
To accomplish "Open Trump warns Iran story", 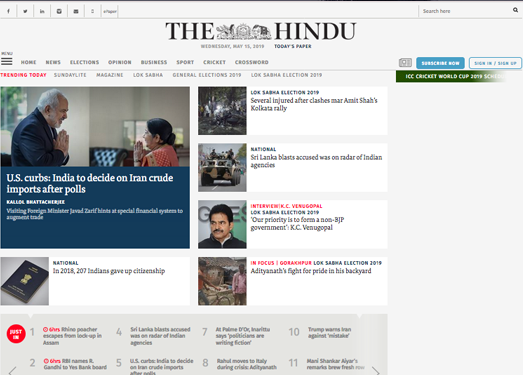I will click(329, 333).
